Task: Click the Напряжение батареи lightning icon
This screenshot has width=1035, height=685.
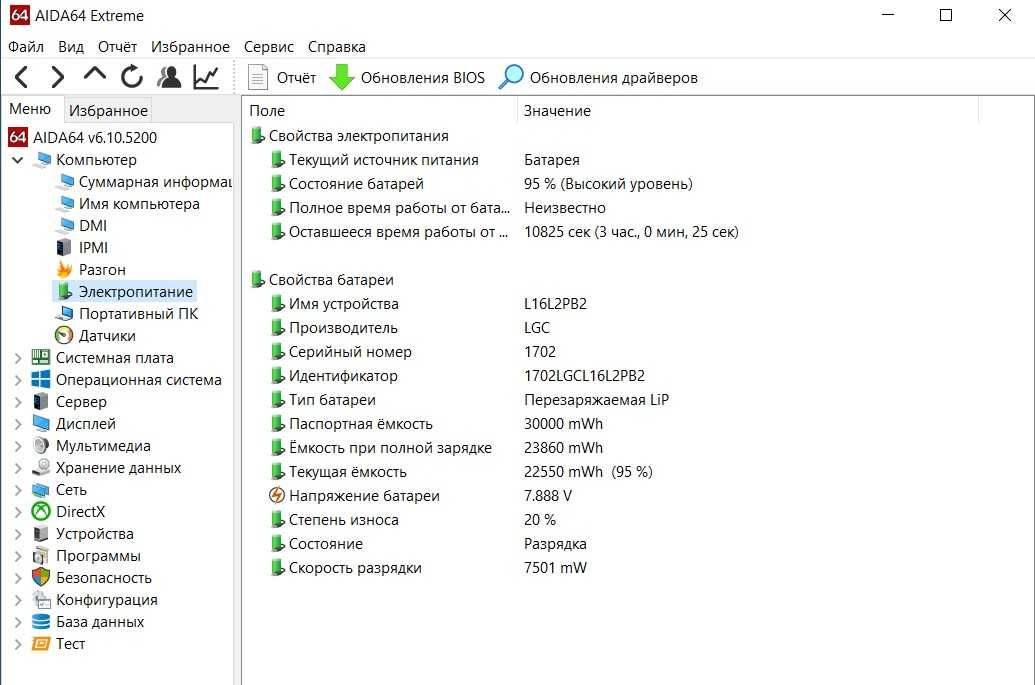Action: tap(277, 495)
